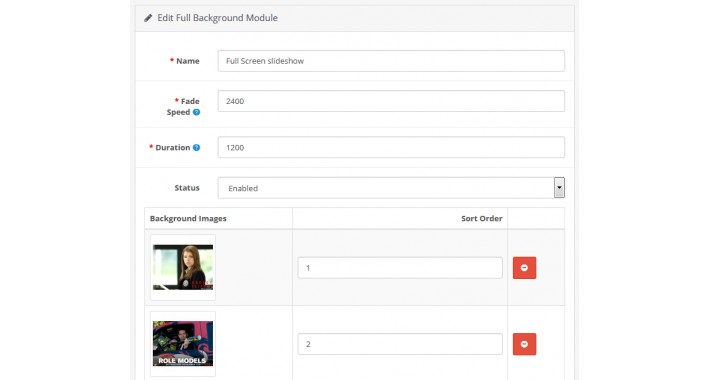Viewport: 710px width, 380px height.
Task: Click the Fade Speed label text
Action: pyautogui.click(x=183, y=106)
